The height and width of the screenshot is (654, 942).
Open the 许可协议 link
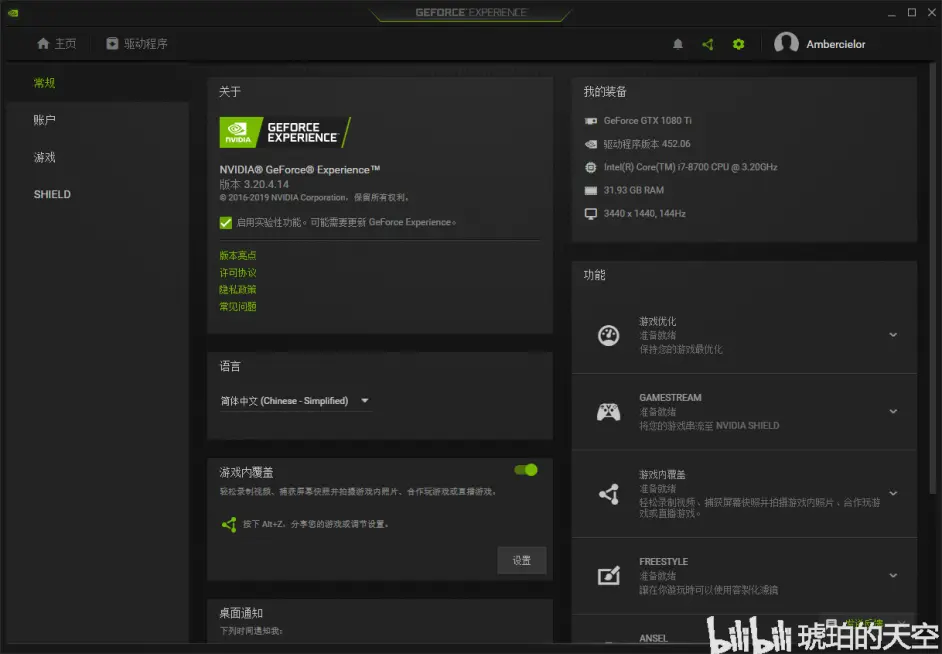pos(238,273)
